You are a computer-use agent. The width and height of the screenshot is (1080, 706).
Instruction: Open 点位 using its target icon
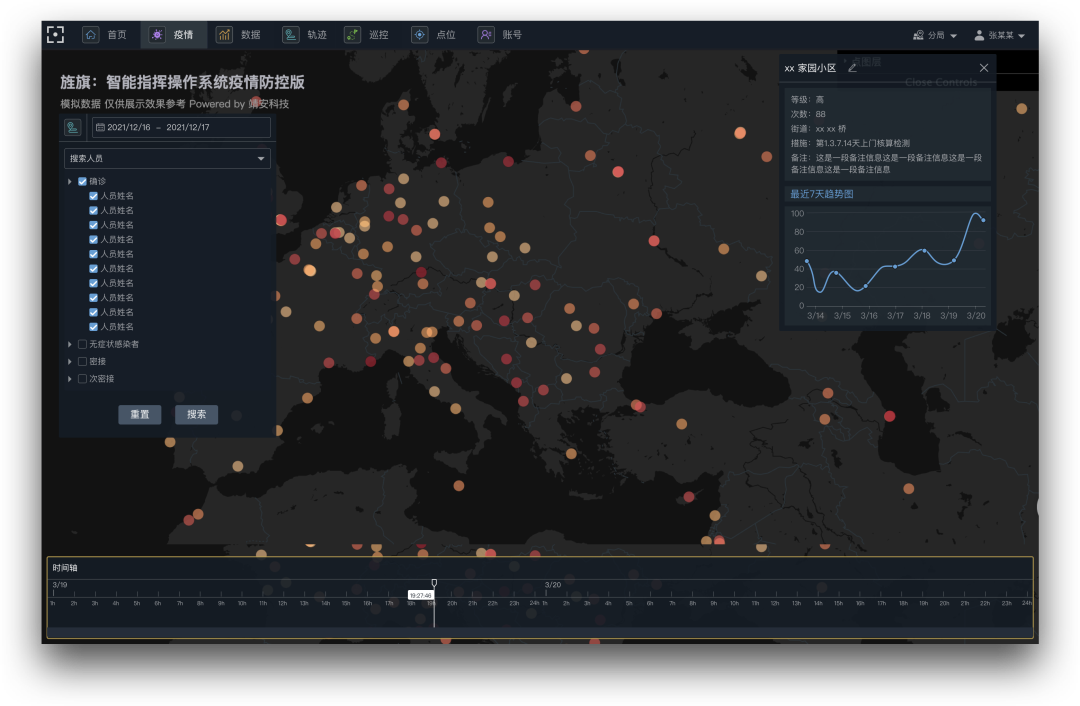[x=419, y=34]
